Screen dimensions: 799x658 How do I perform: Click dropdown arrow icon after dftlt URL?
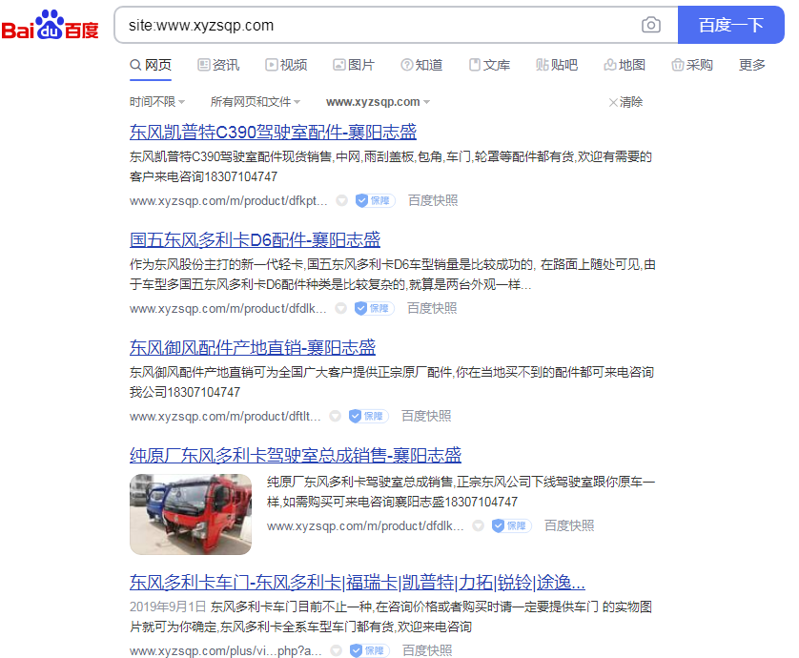[x=335, y=417]
